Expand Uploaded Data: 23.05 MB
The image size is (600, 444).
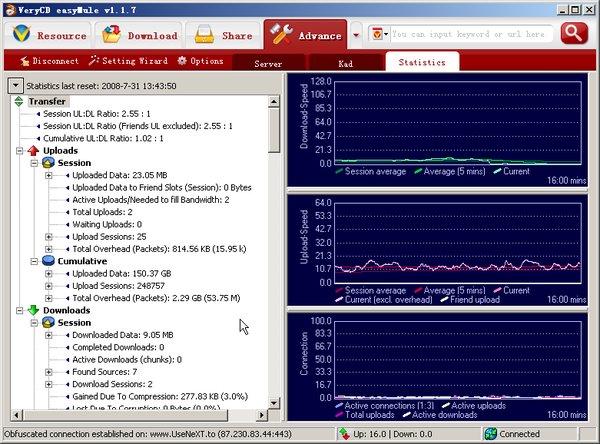click(49, 175)
